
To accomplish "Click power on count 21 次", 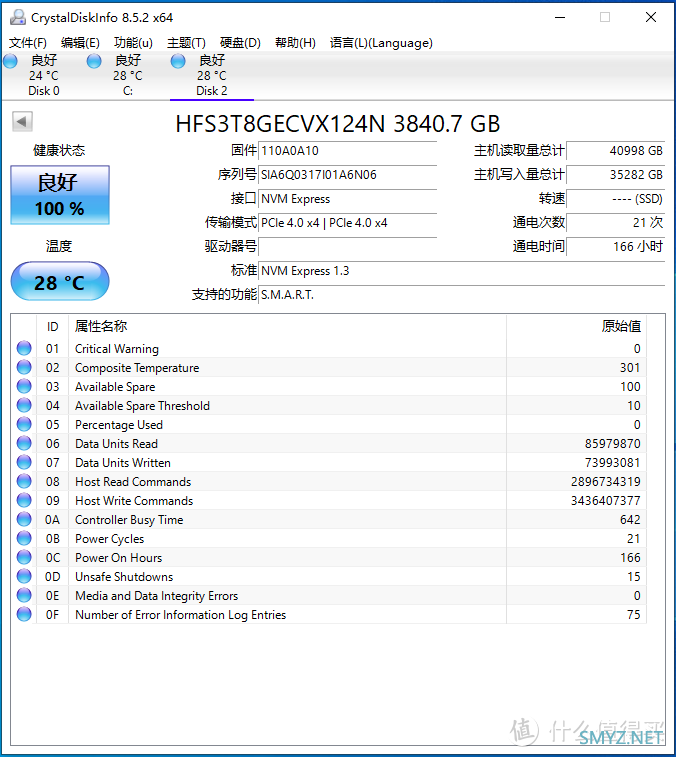I will click(x=616, y=223).
